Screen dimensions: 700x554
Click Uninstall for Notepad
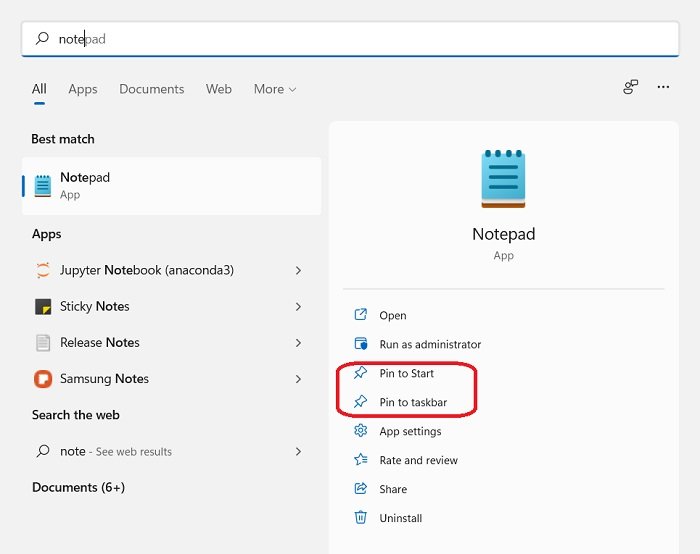pos(400,518)
